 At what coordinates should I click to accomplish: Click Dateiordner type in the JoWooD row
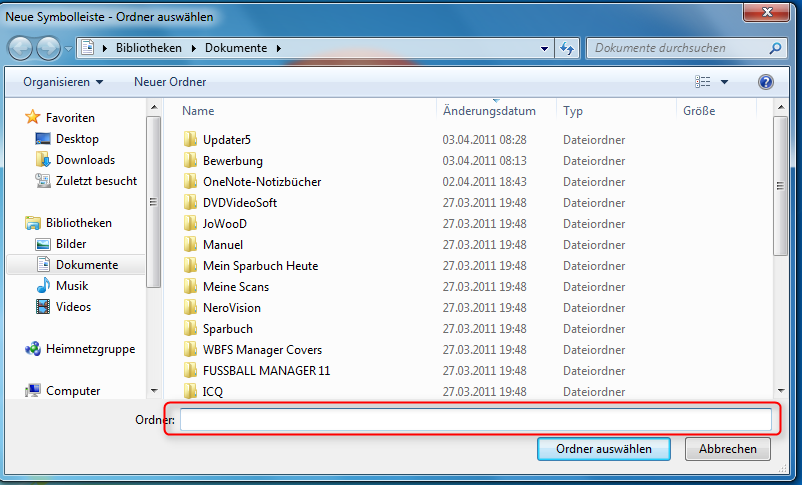click(x=594, y=224)
